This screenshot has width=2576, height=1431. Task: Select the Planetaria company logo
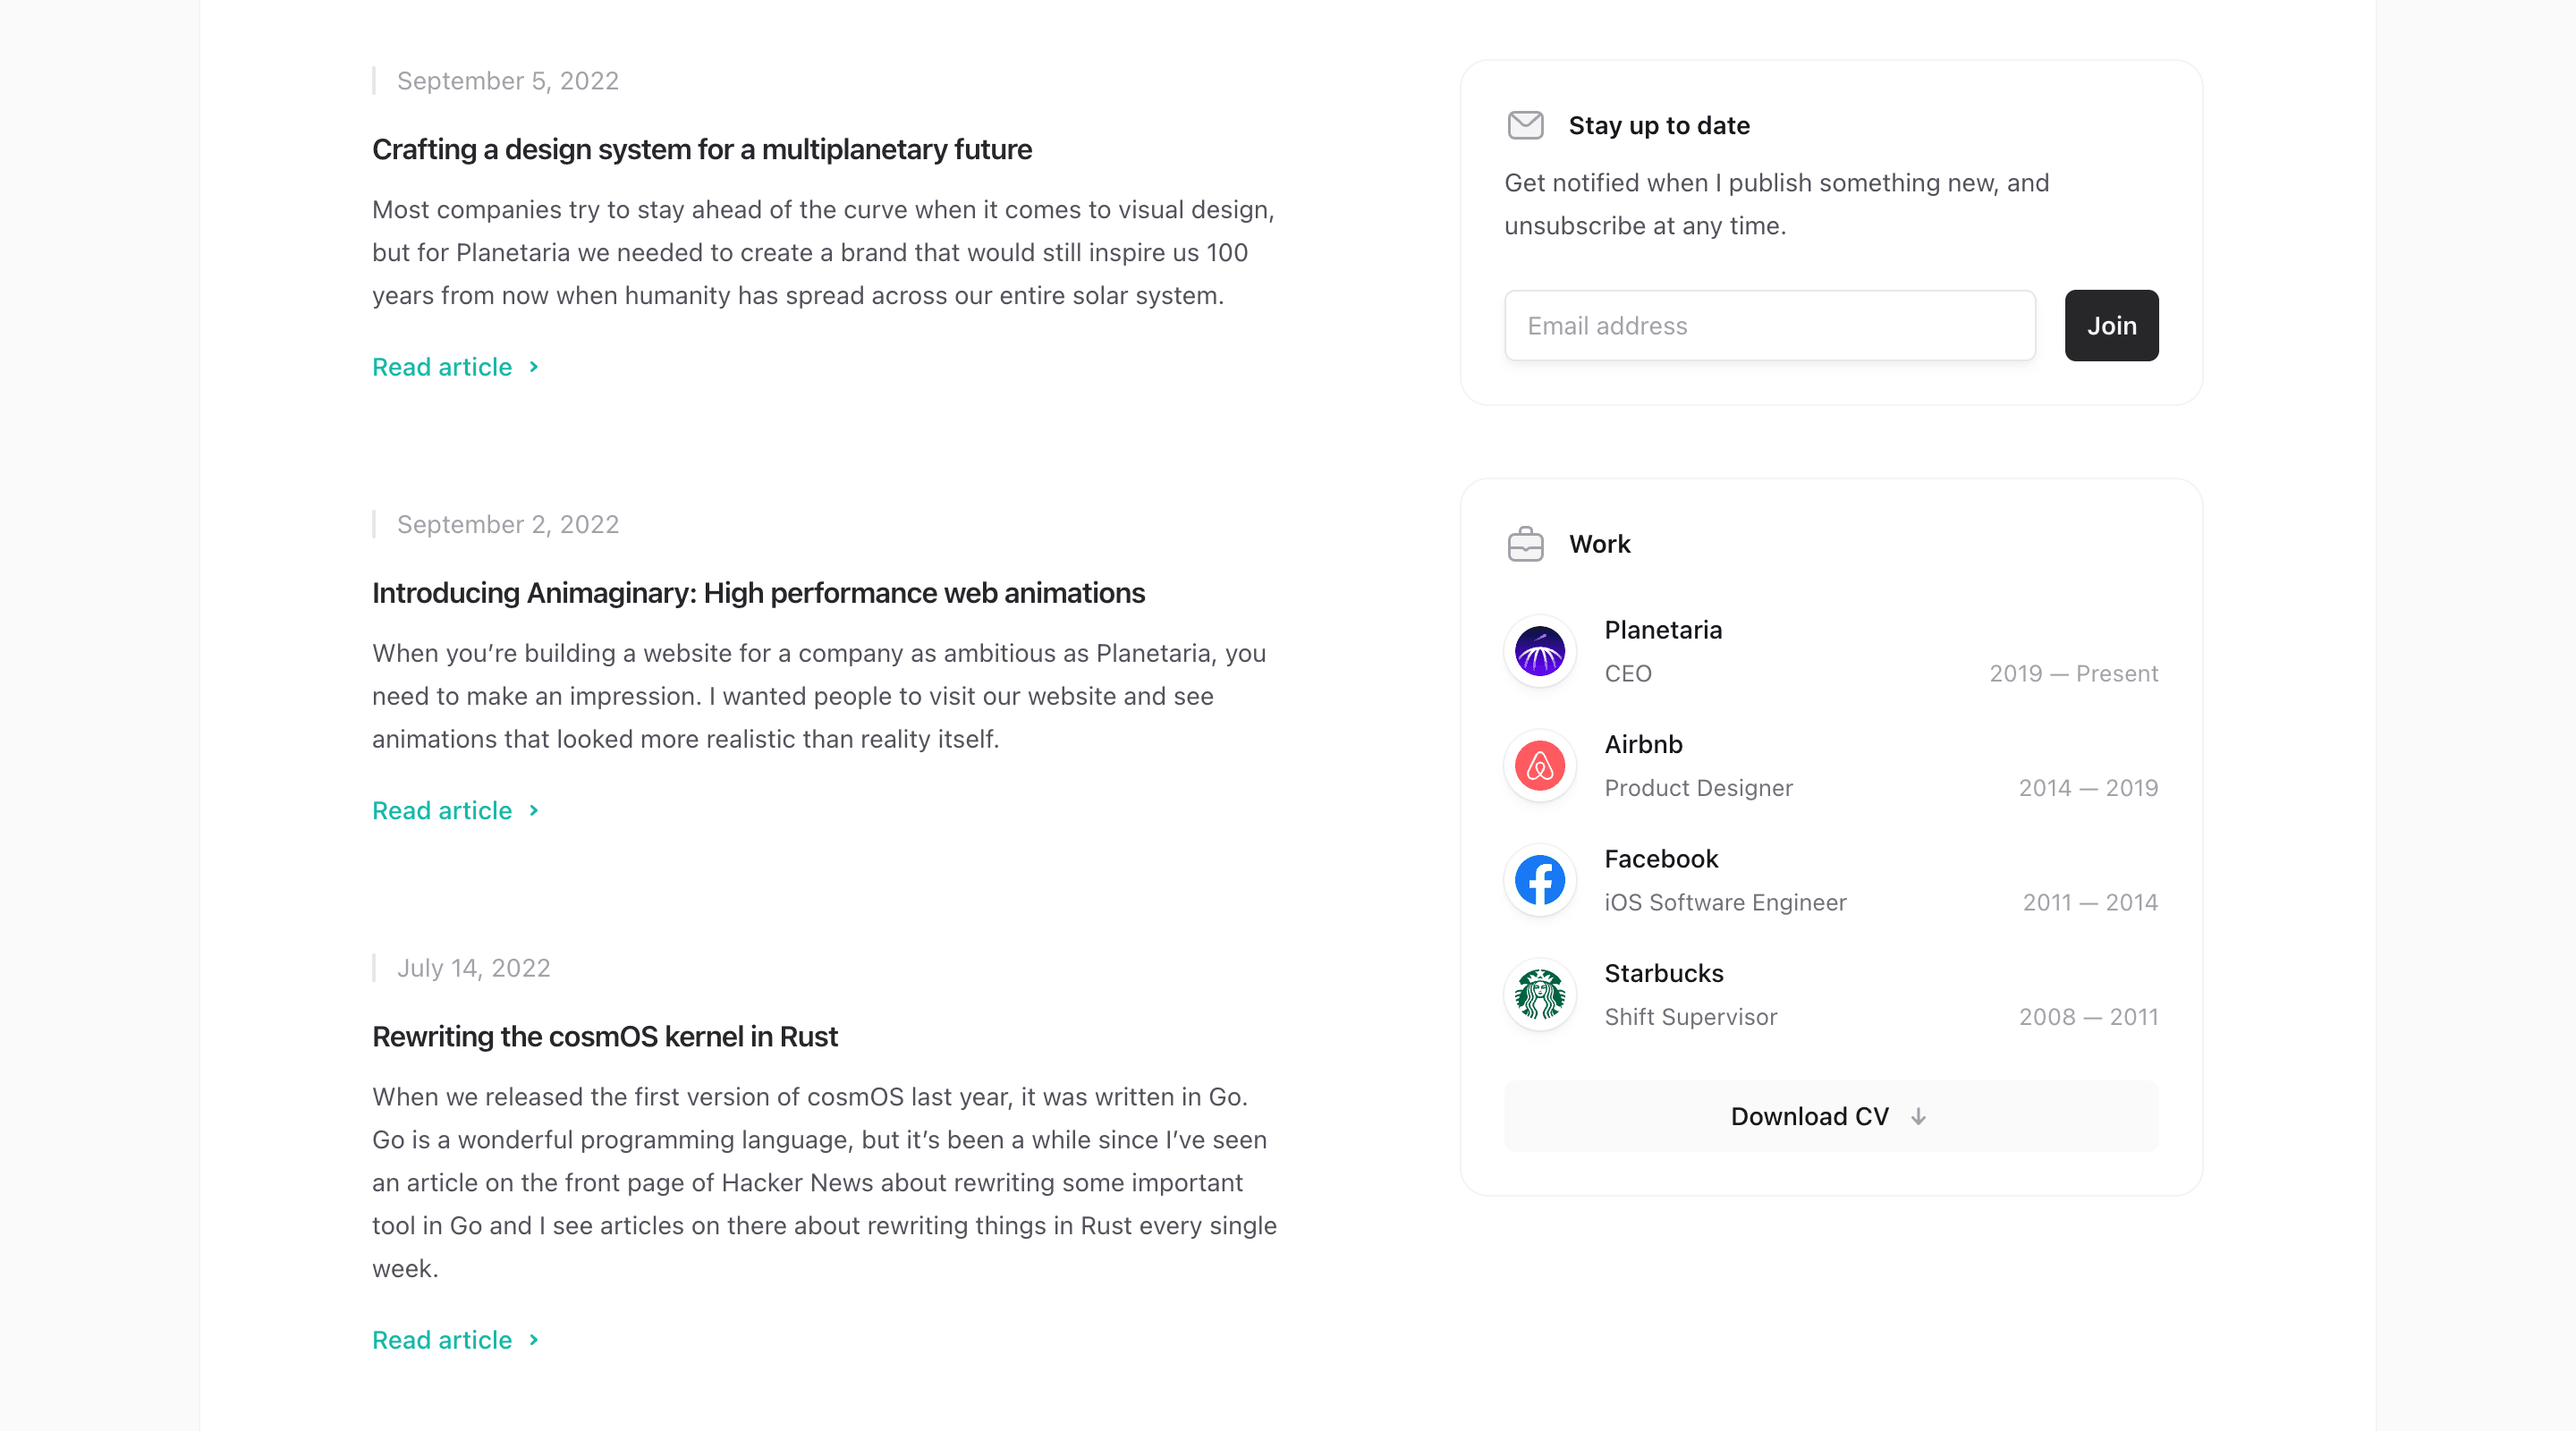1539,651
